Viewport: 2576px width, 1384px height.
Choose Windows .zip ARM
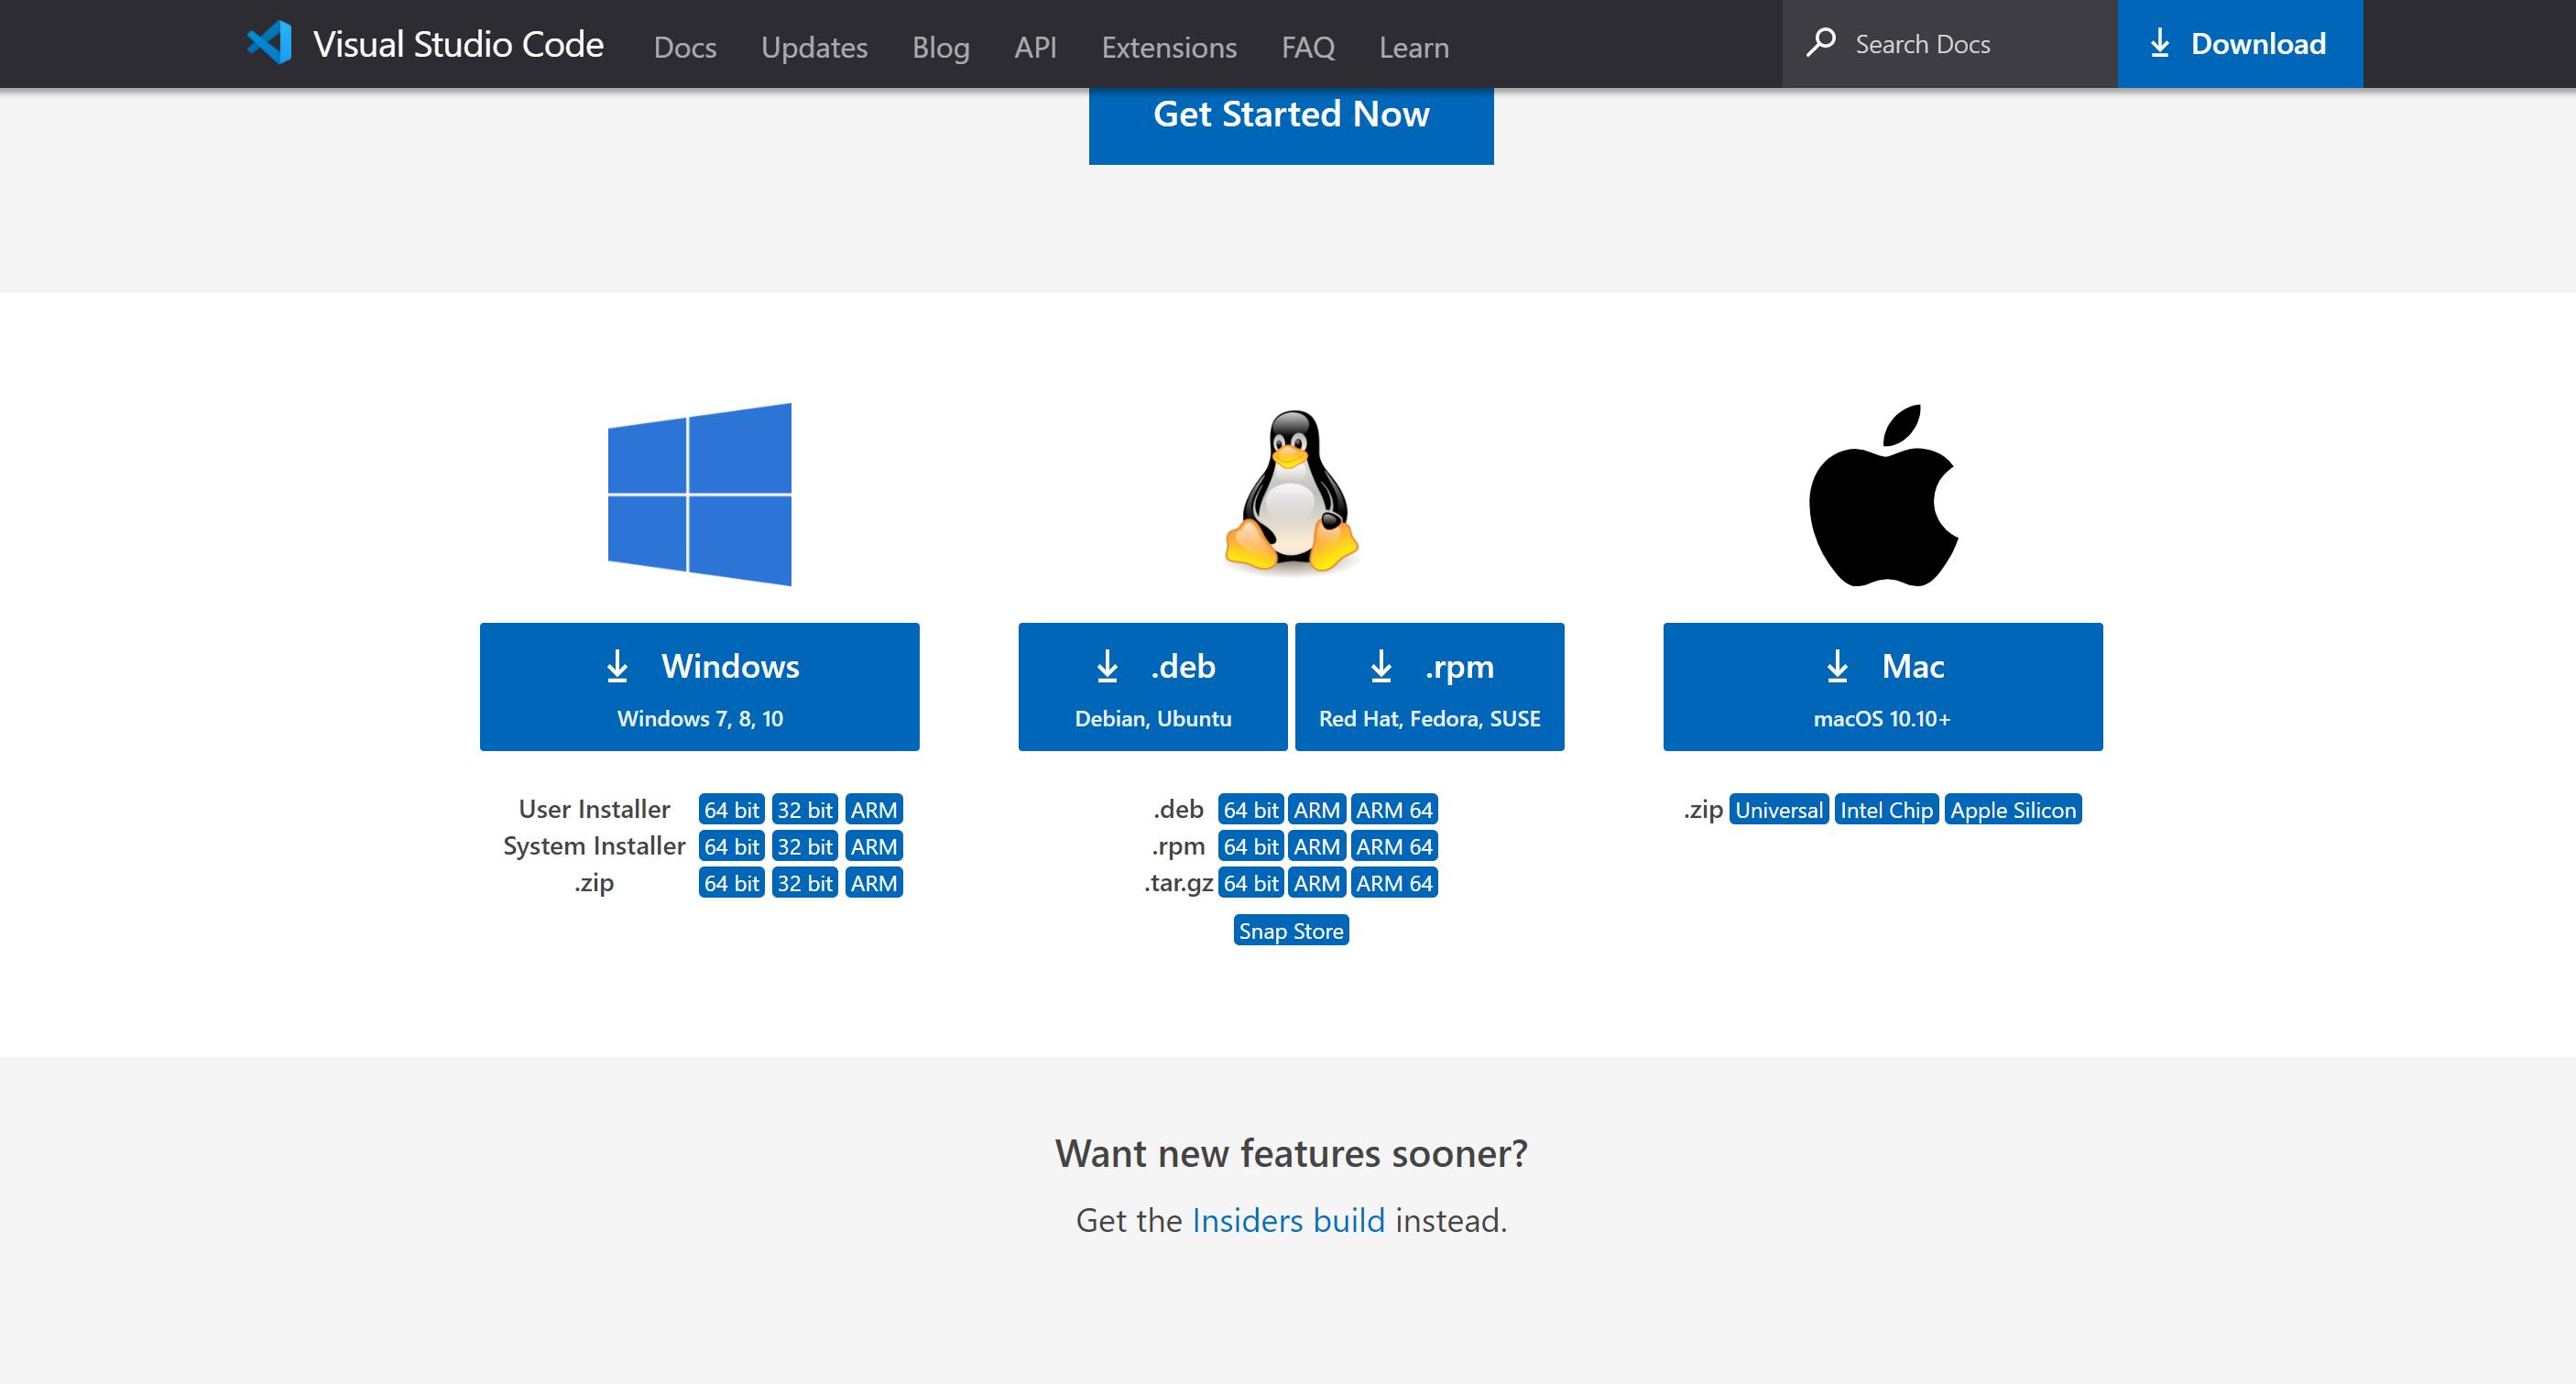coord(874,883)
